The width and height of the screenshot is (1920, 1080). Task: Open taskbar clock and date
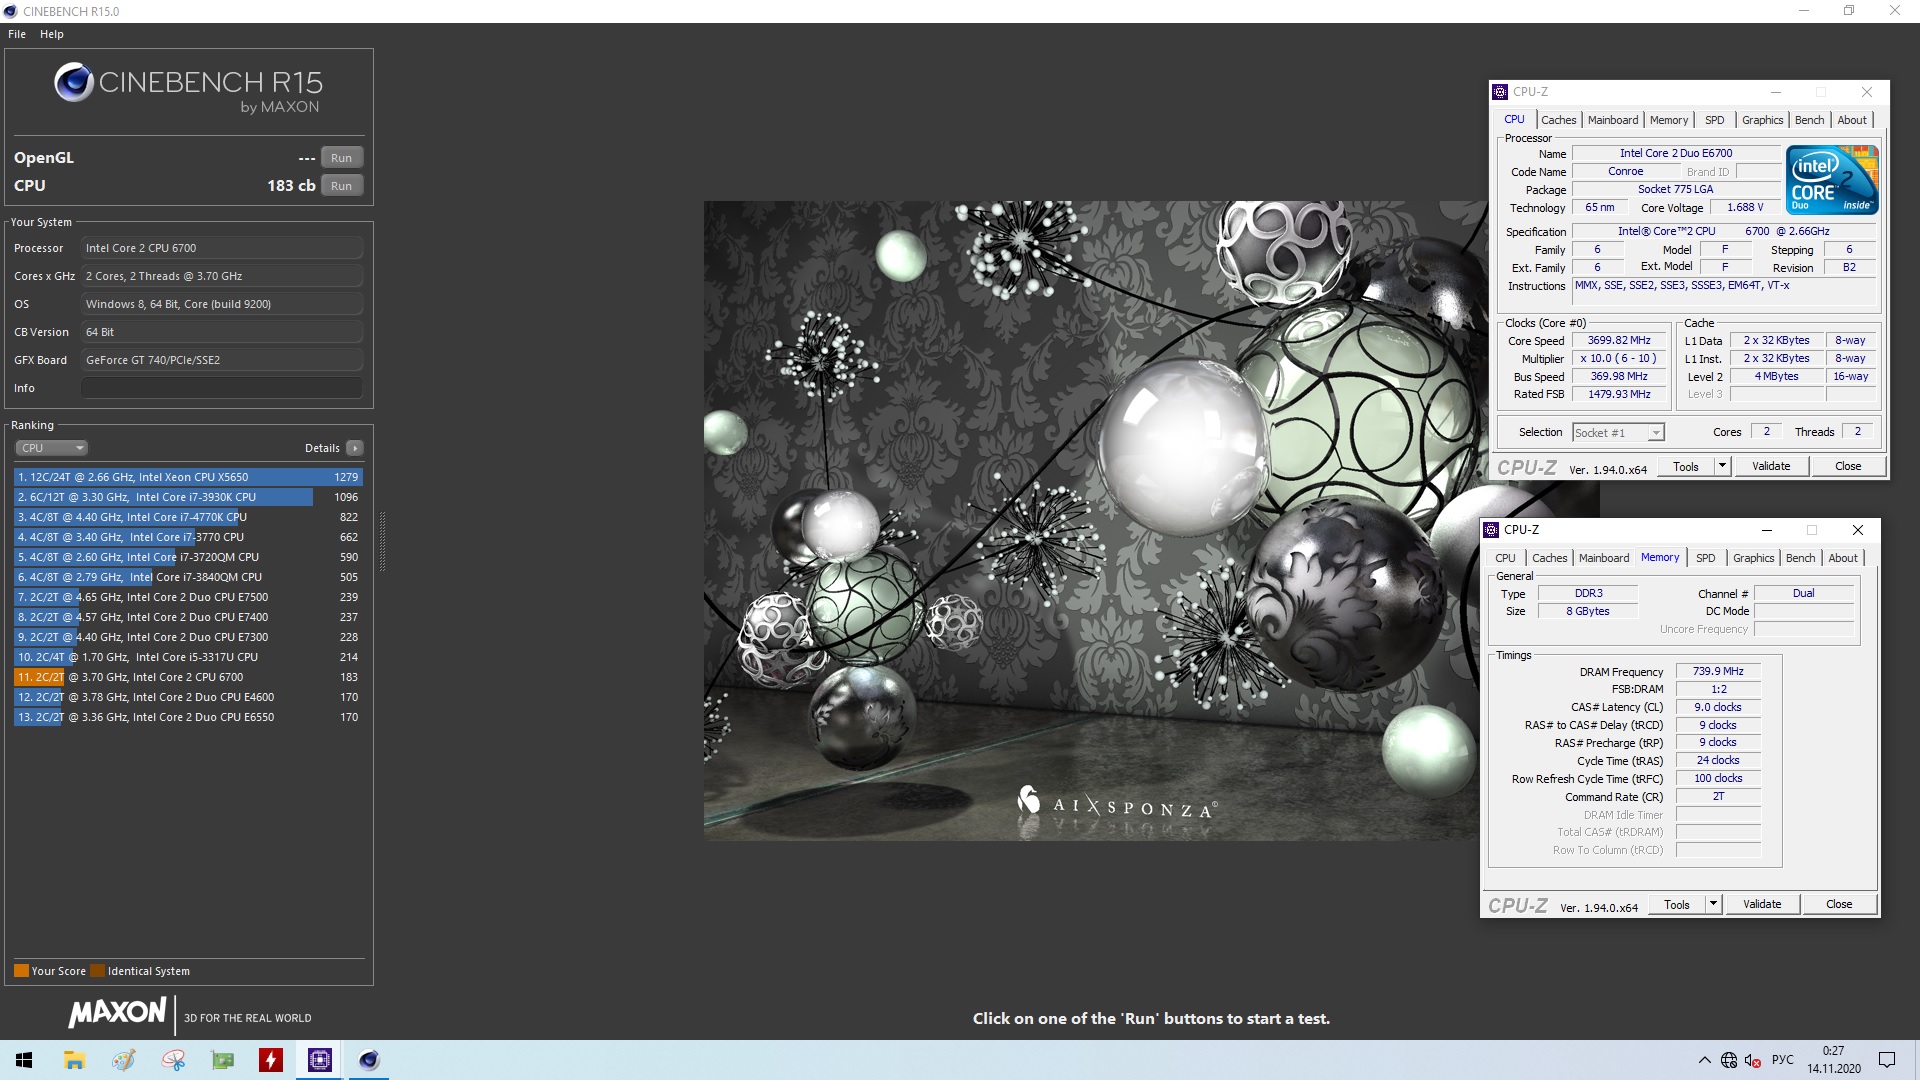click(x=1833, y=1060)
